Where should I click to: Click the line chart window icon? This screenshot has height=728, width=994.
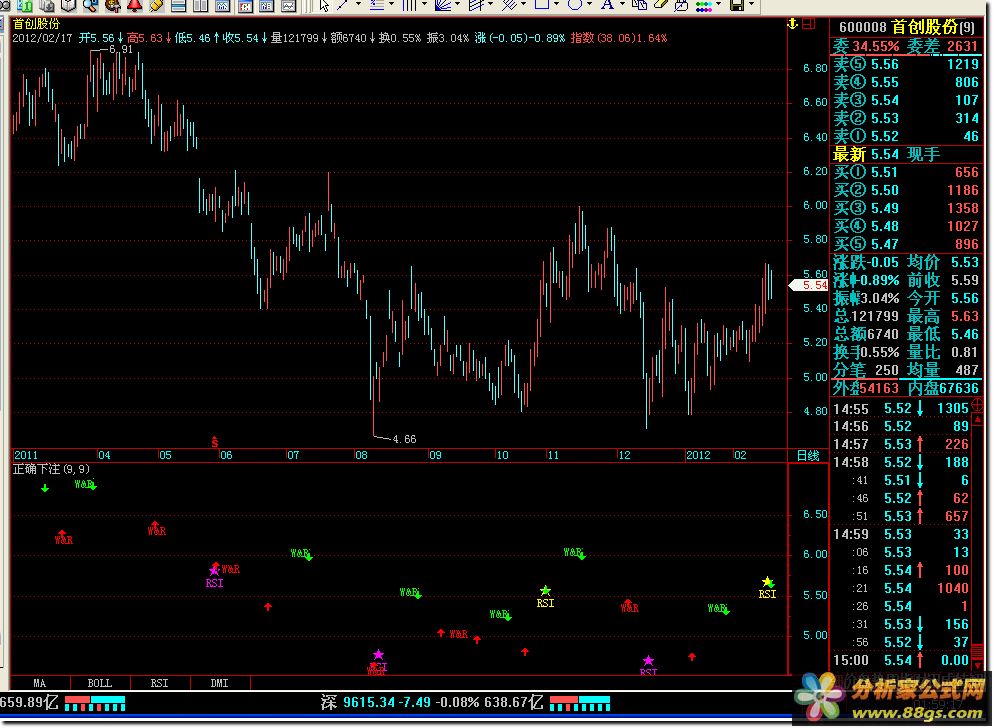click(x=288, y=6)
